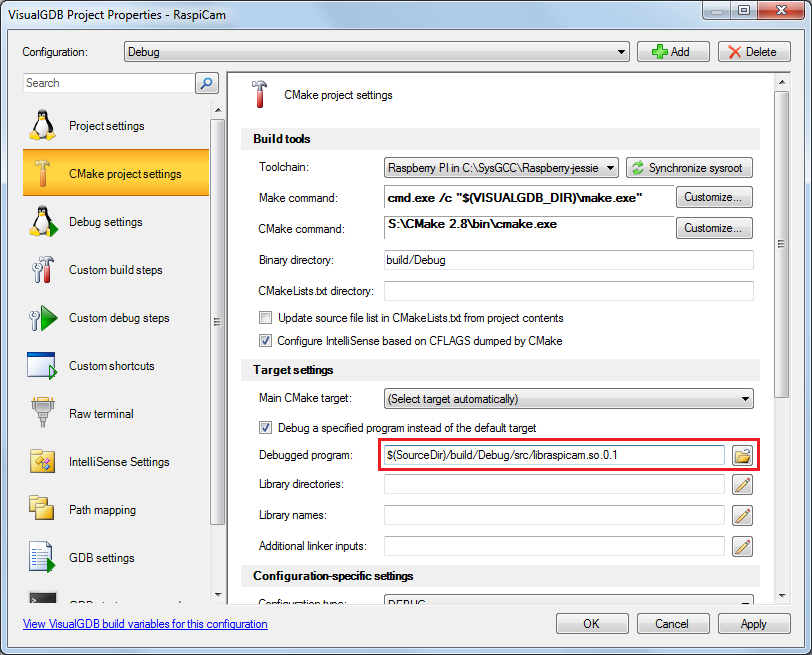Click Synchronize sysroot button
The width and height of the screenshot is (812, 655).
pos(689,168)
